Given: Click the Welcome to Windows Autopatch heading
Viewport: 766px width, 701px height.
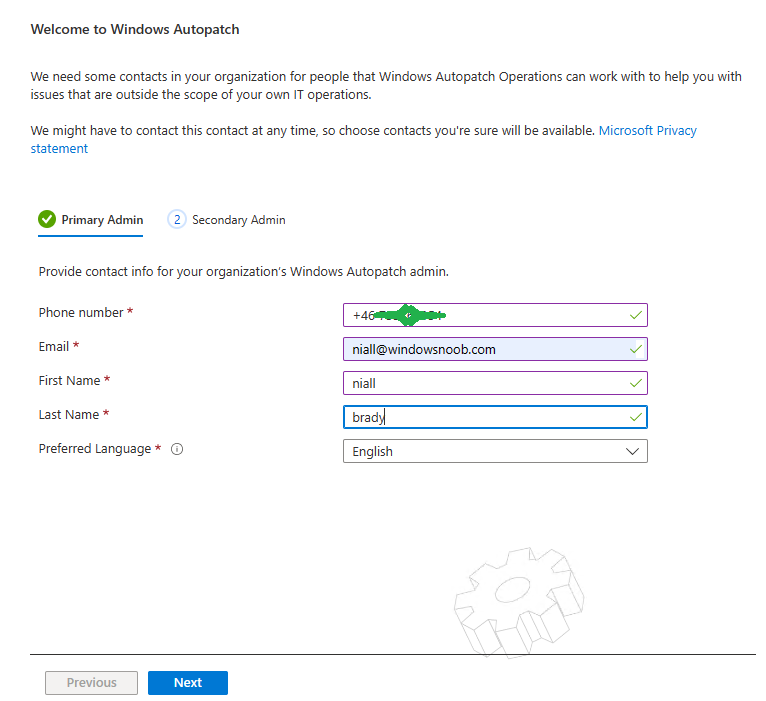Looking at the screenshot, I should click(135, 29).
